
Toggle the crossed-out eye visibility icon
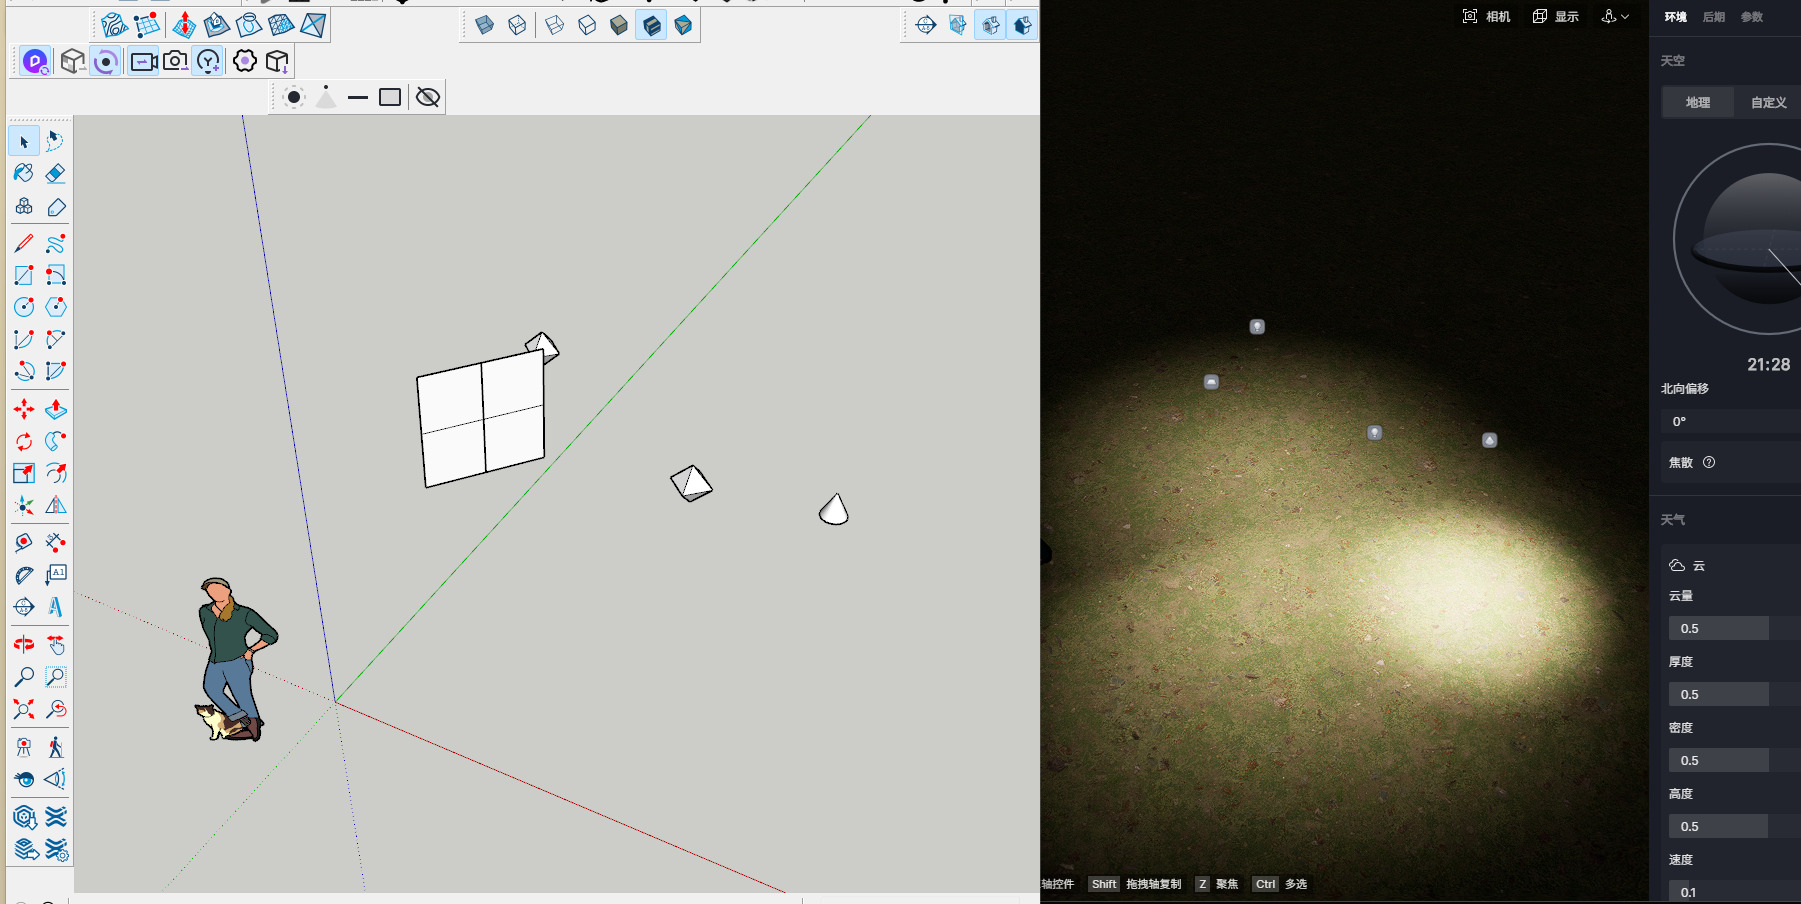pyautogui.click(x=427, y=97)
